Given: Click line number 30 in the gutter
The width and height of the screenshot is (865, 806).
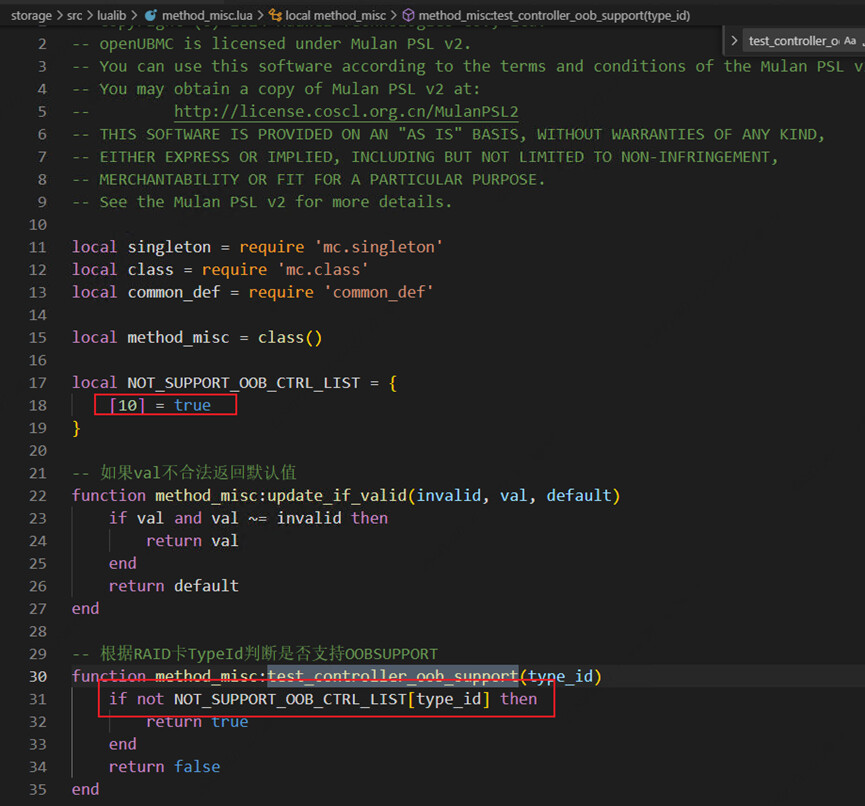Looking at the screenshot, I should click(x=36, y=676).
